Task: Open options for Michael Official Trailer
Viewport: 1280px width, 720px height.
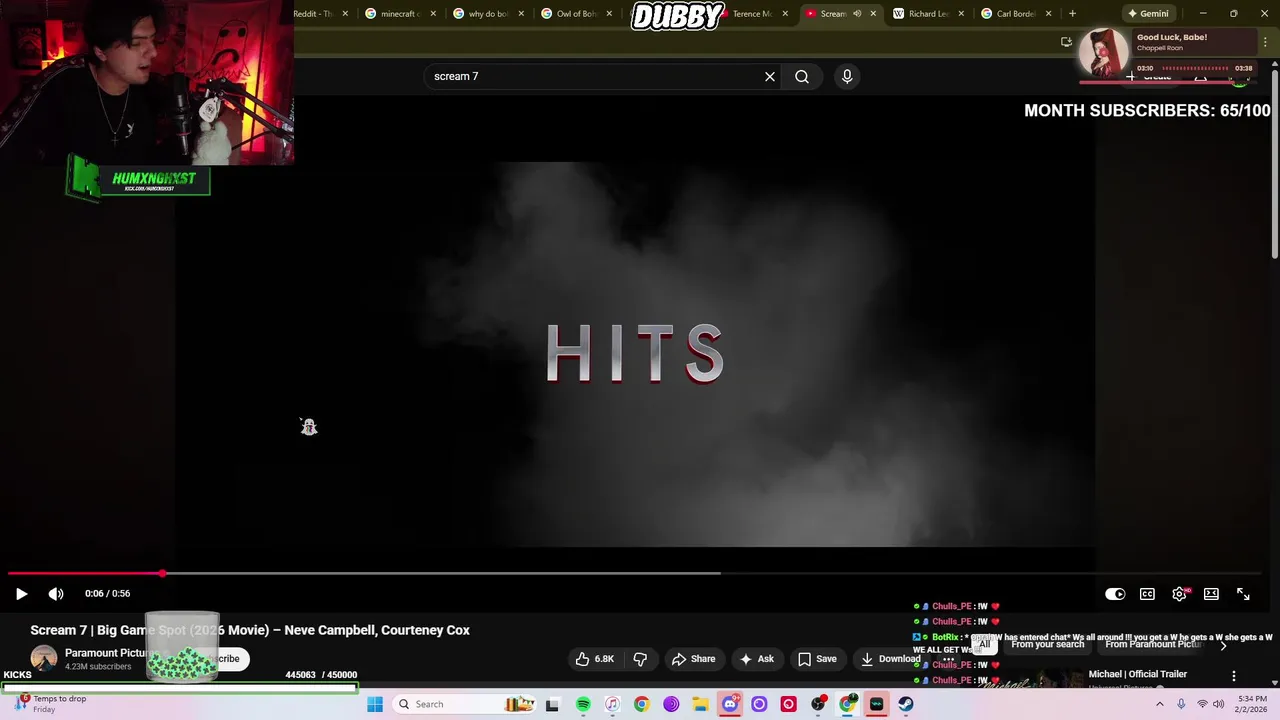Action: tap(1234, 676)
